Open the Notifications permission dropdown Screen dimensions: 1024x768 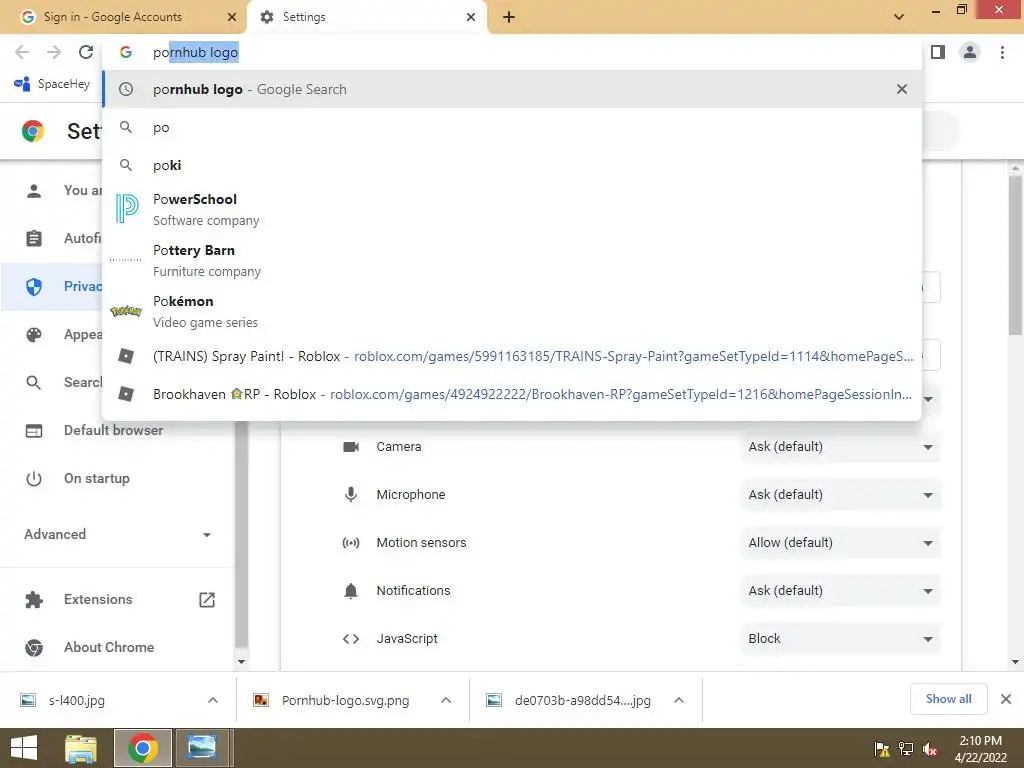click(840, 591)
